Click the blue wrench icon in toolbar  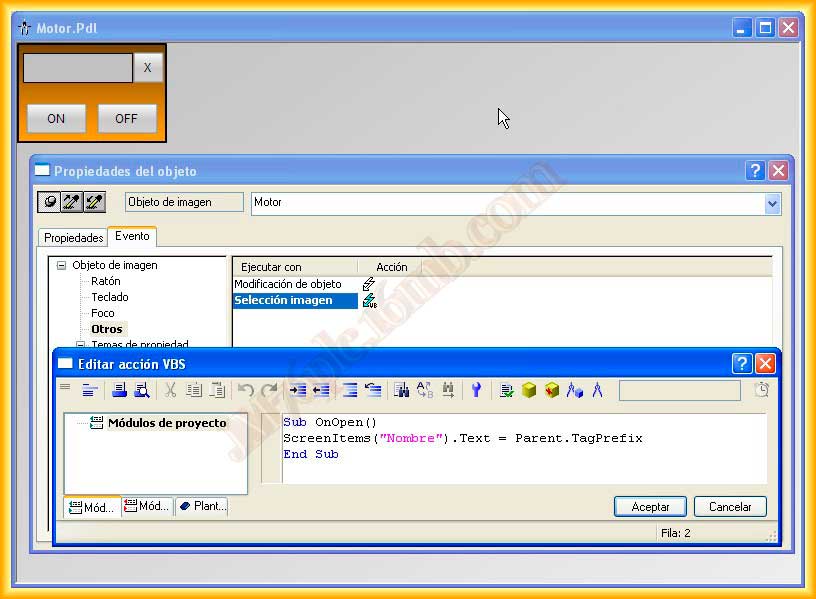pos(476,390)
